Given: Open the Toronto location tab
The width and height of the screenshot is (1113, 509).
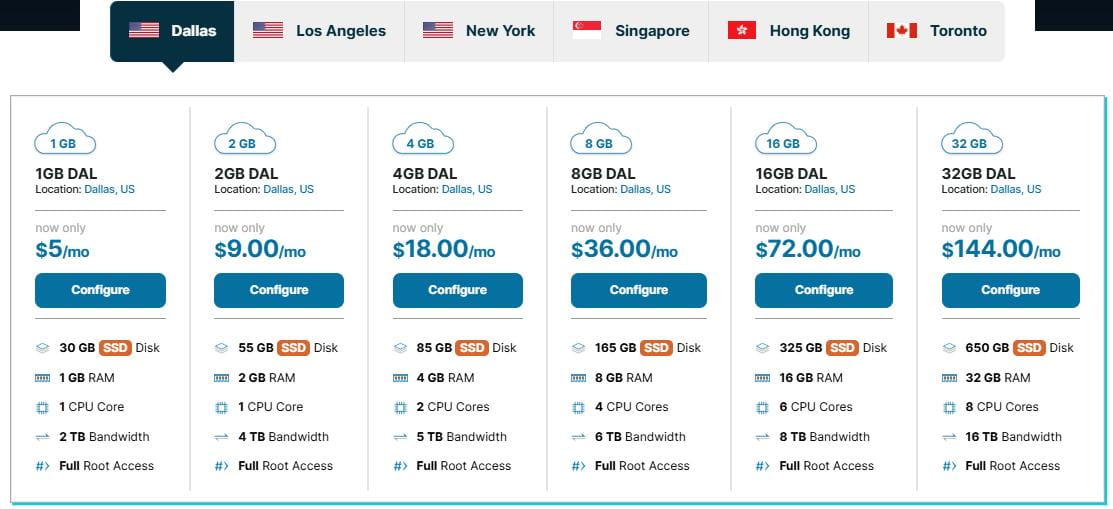Looking at the screenshot, I should coord(936,31).
